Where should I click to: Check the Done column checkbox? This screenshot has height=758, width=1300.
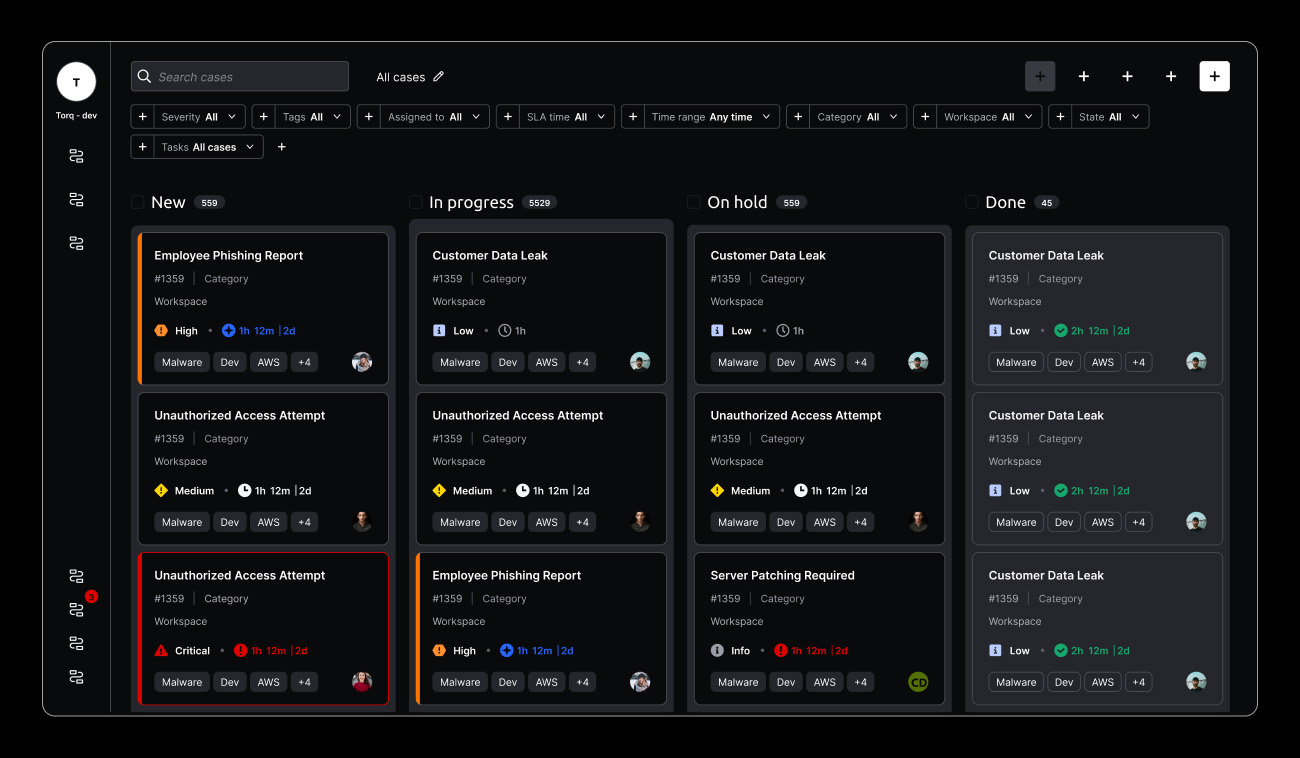tap(972, 202)
